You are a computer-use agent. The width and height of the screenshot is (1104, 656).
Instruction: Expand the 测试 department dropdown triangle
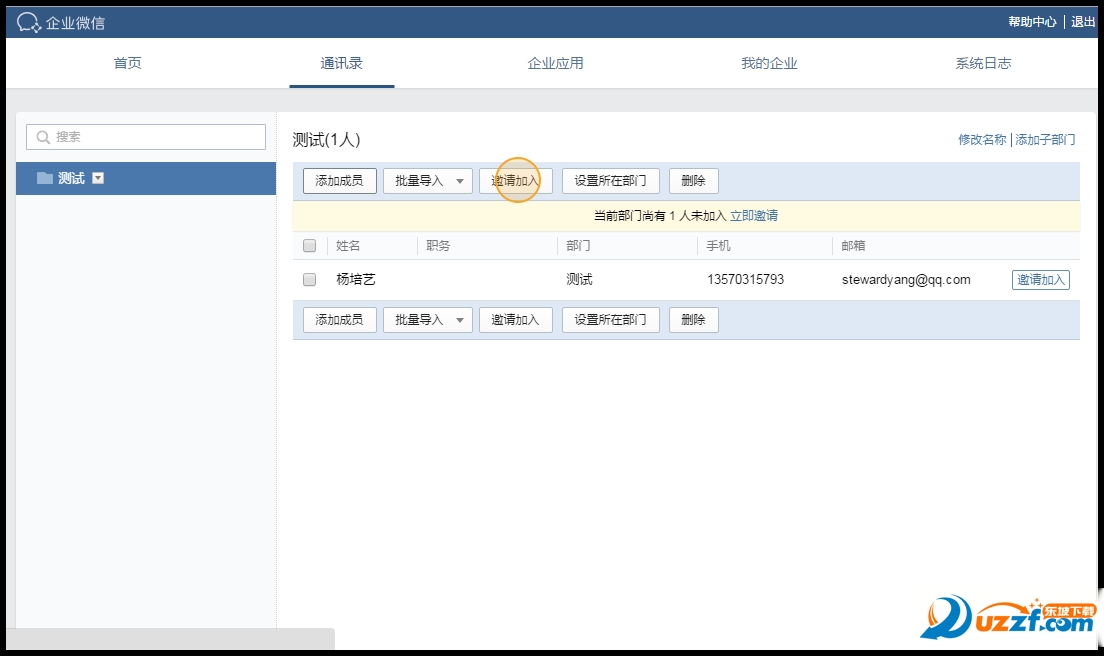pos(97,178)
